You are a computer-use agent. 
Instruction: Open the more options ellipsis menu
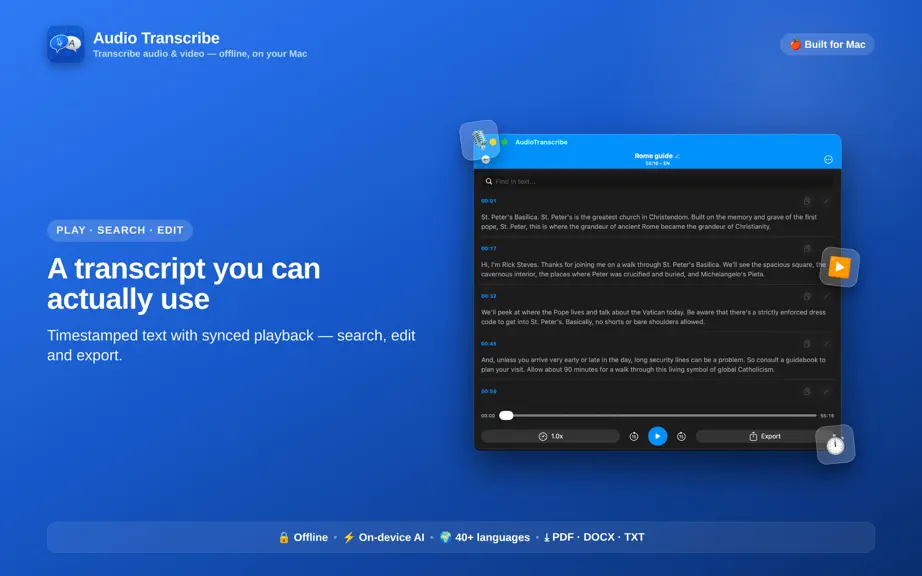(x=828, y=159)
